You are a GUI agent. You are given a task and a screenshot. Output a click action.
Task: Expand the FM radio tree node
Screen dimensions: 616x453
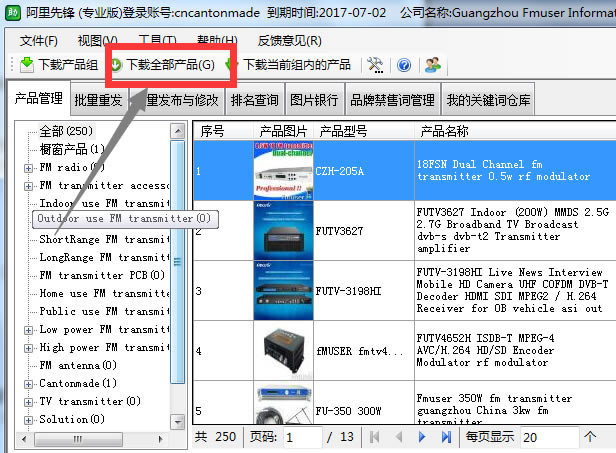click(x=28, y=167)
